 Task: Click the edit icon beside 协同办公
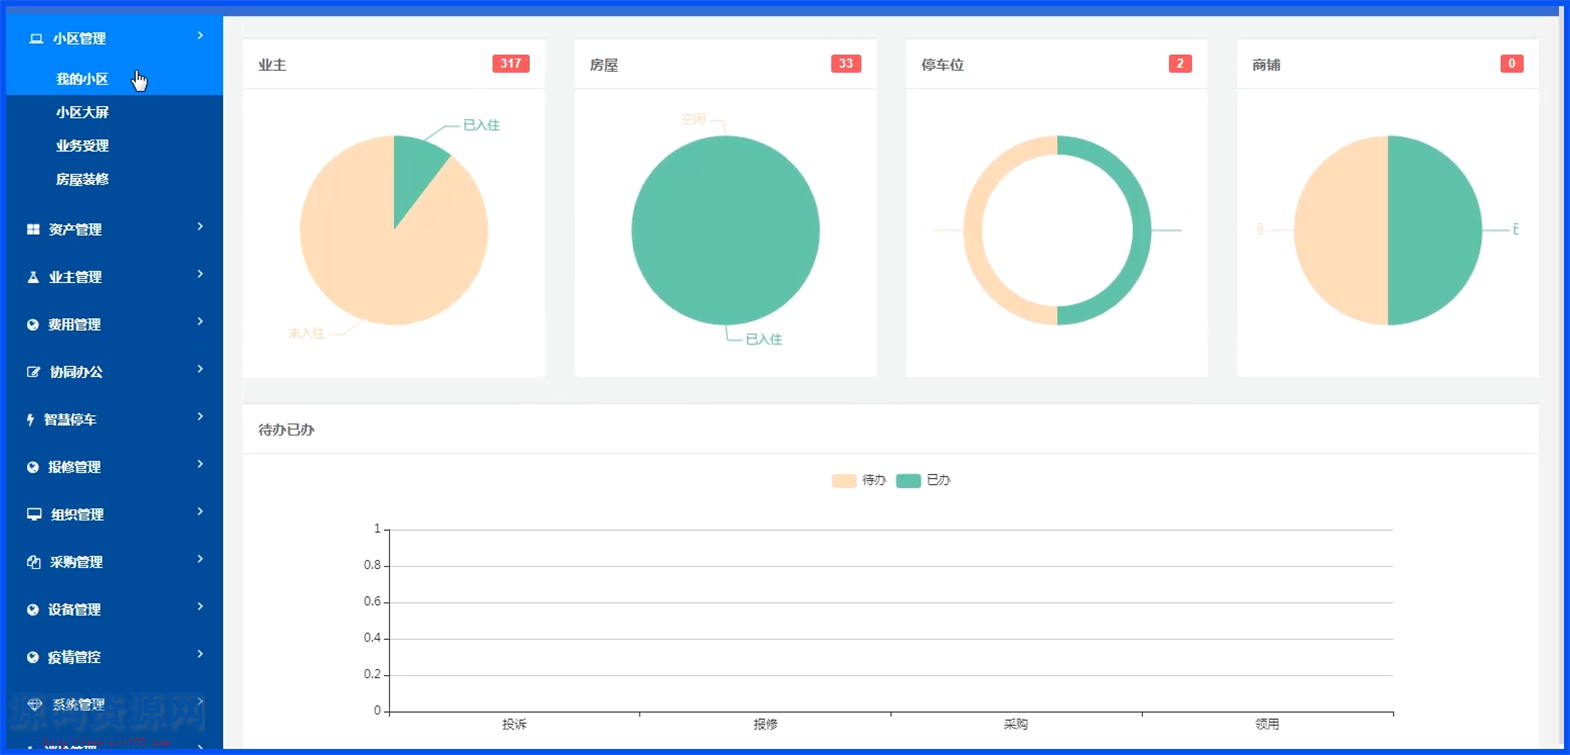coord(33,372)
